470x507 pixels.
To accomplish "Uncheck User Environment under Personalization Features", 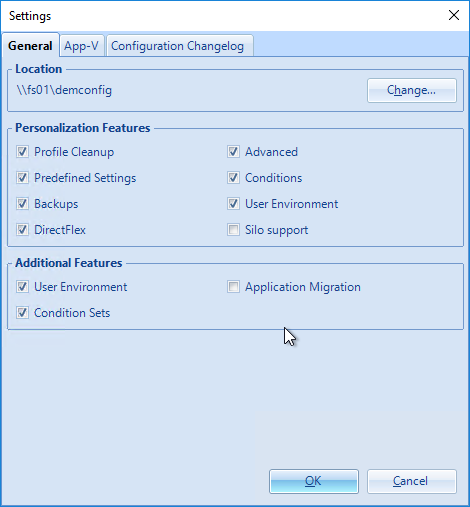I will coord(233,204).
